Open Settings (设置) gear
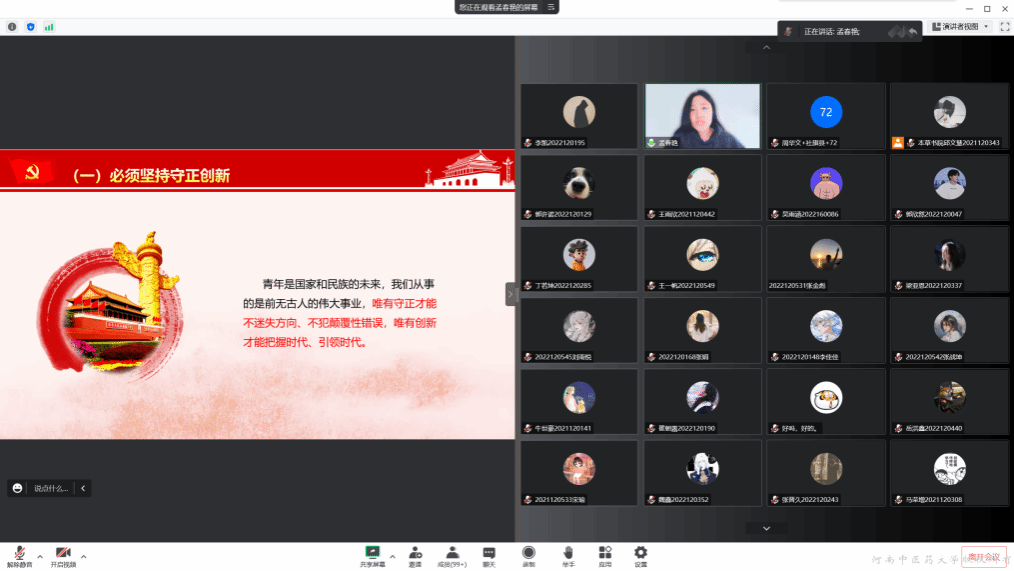This screenshot has height=571, width=1014. (x=640, y=554)
